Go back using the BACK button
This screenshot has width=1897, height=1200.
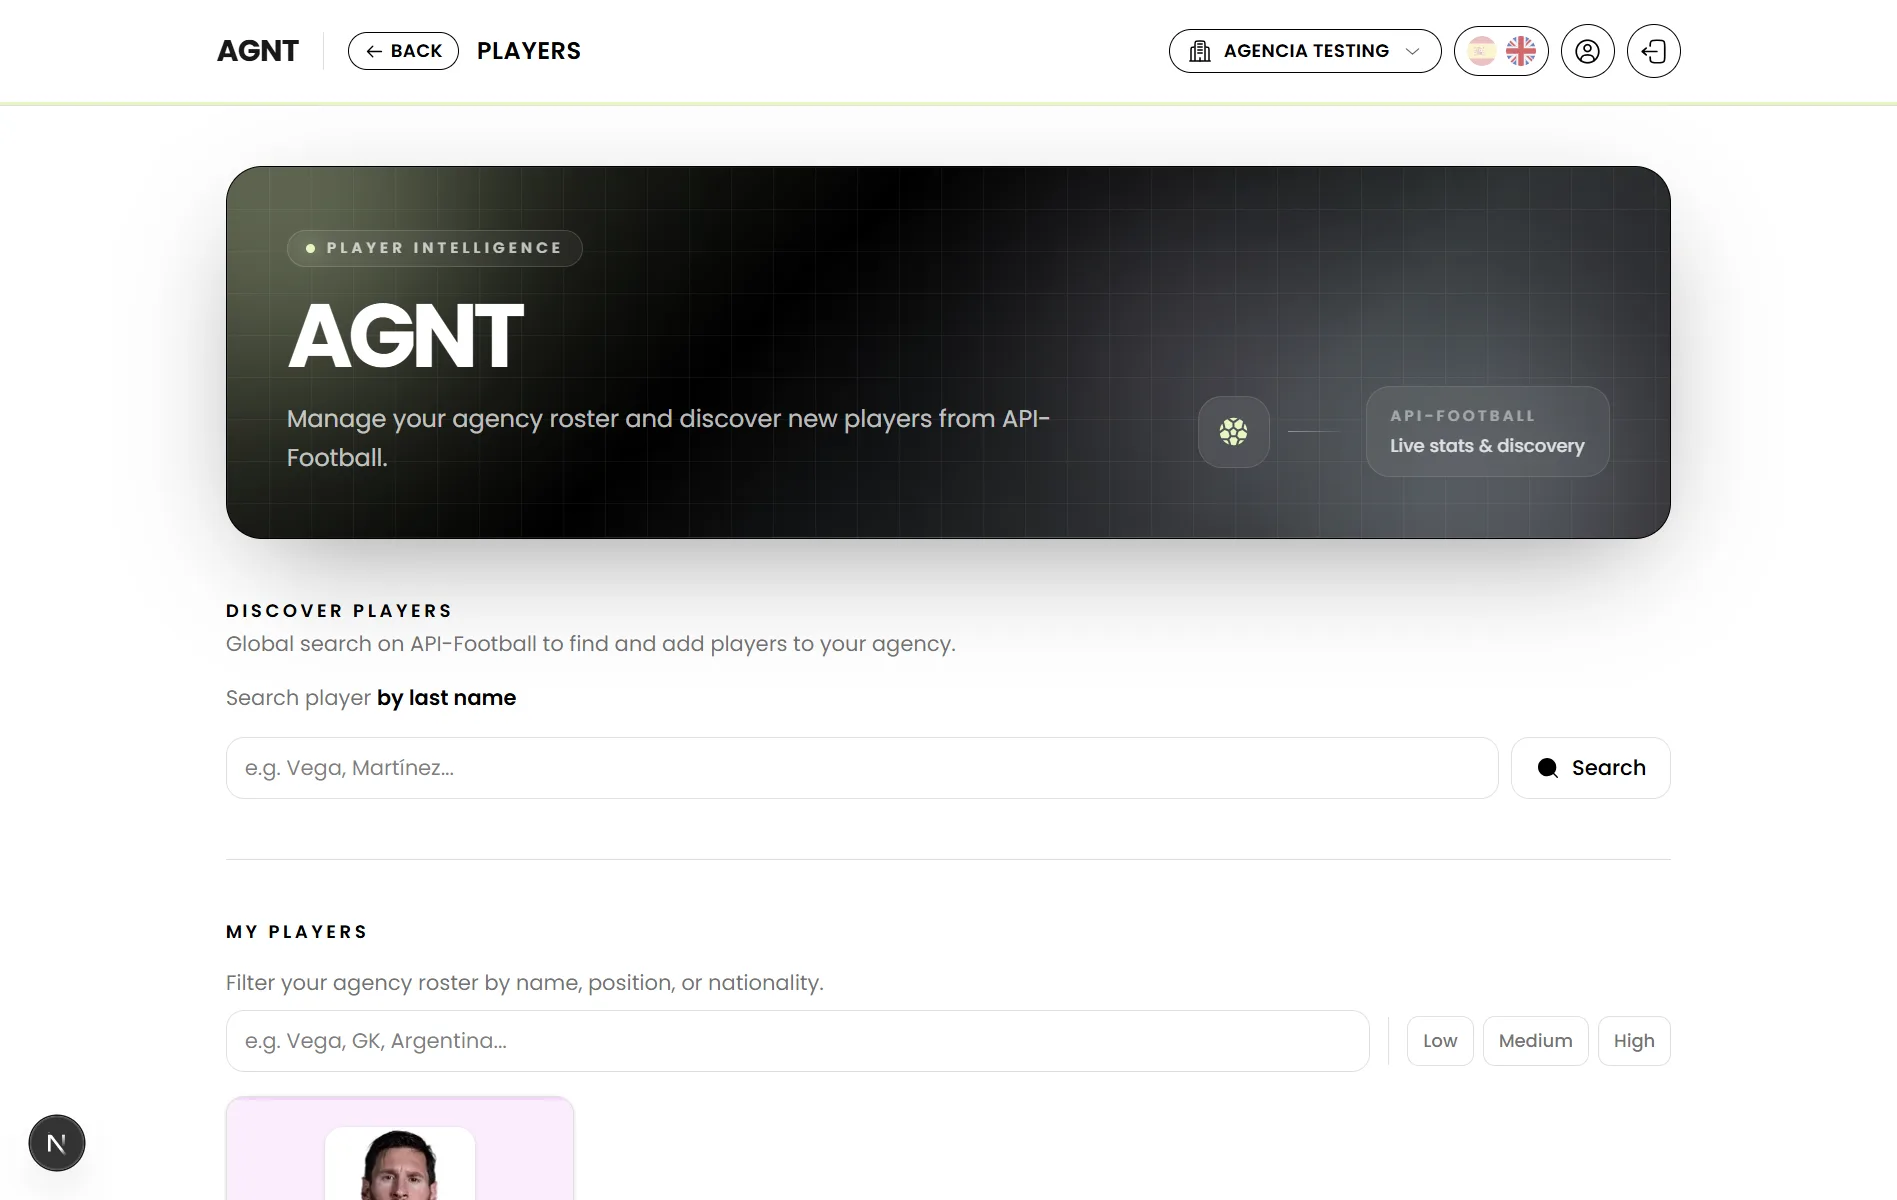pos(403,51)
